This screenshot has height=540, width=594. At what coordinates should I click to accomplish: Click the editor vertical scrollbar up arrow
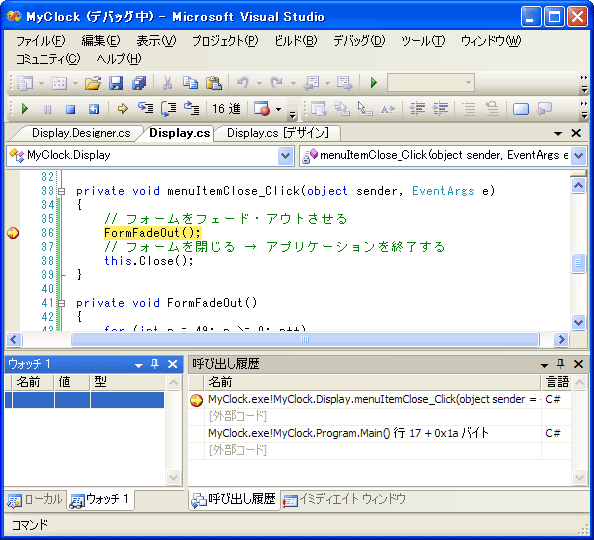(578, 186)
